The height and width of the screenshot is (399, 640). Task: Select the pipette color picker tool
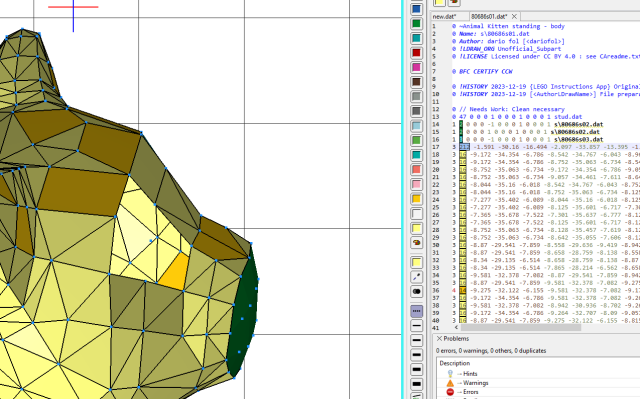416,277
